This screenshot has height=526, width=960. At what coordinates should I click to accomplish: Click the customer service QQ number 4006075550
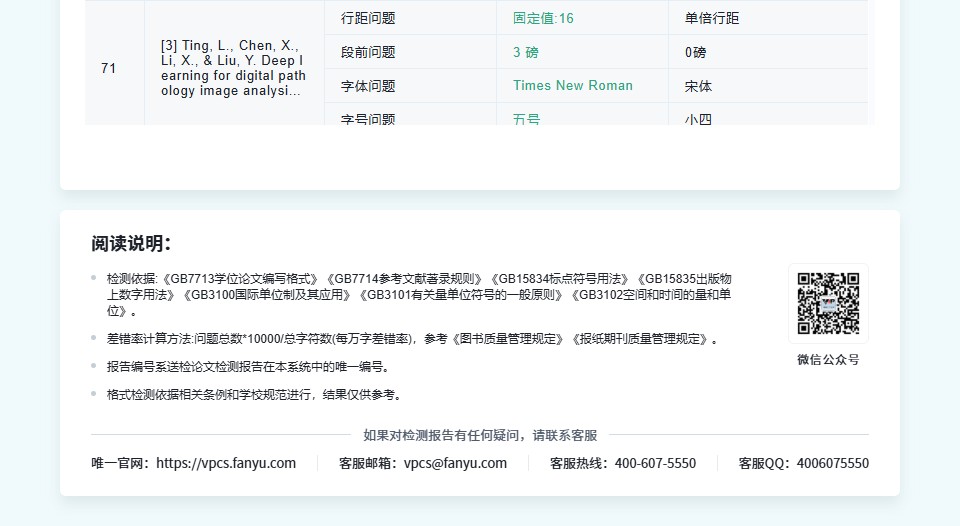pyautogui.click(x=833, y=463)
